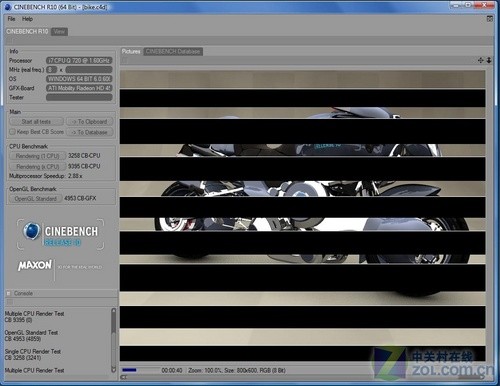The height and width of the screenshot is (386, 500).
Task: Click the rendered motorcycle picture
Action: pos(302,216)
